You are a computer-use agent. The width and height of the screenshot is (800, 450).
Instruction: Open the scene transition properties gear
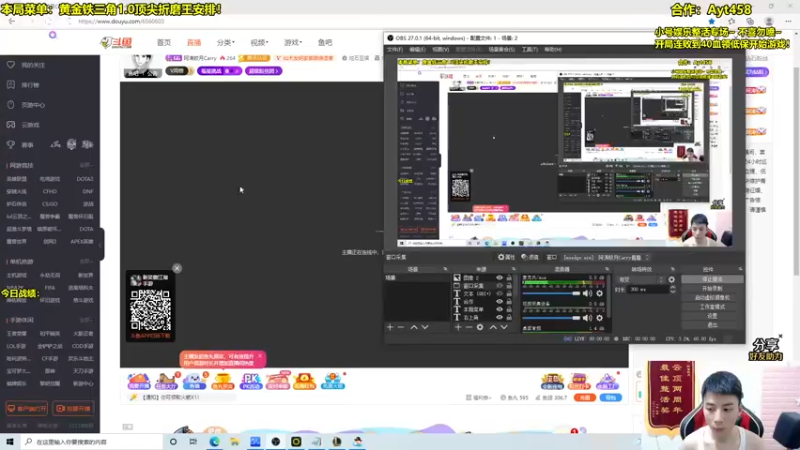click(671, 280)
